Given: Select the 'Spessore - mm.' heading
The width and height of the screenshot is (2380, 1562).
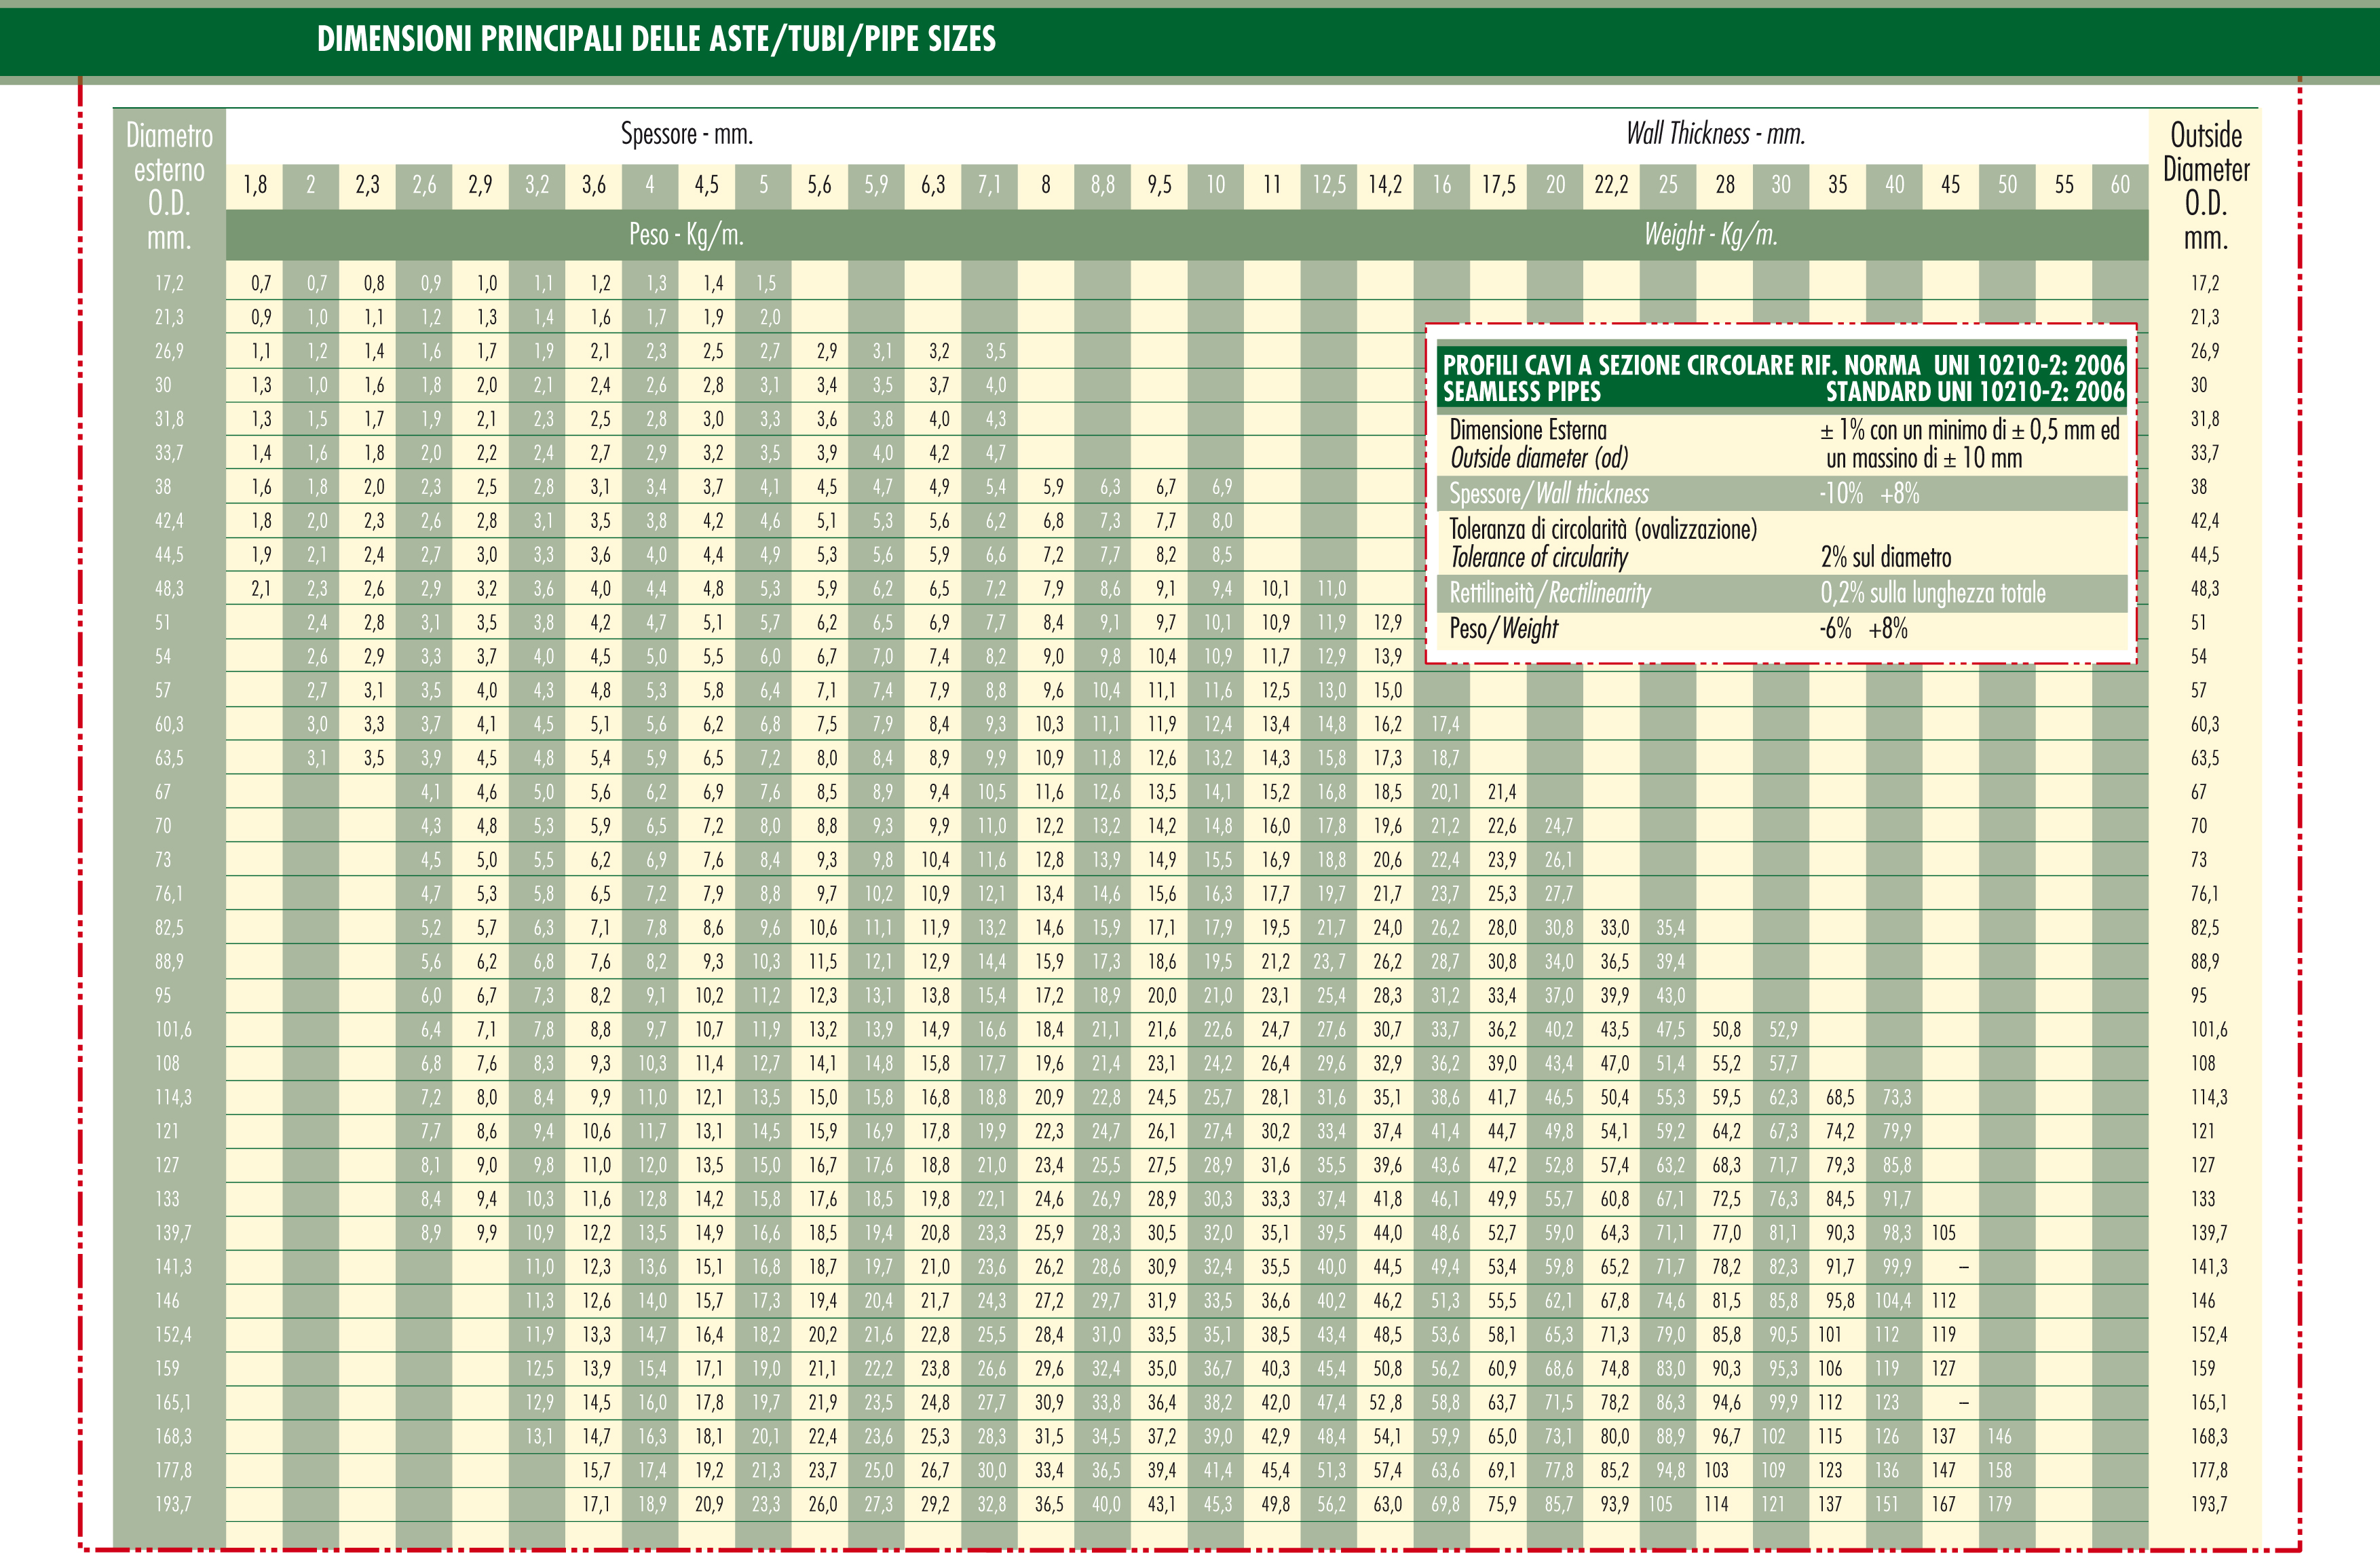Looking at the screenshot, I should click(x=686, y=134).
